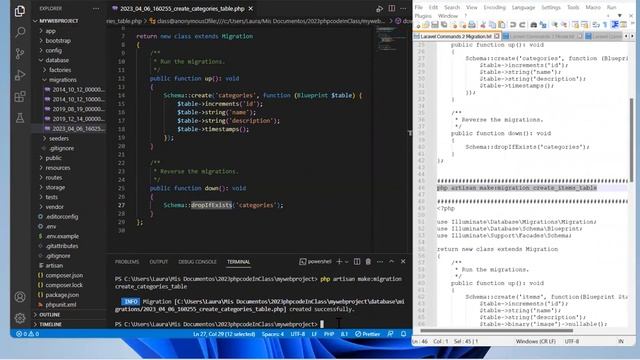Screen dimensions: 640x360
Task: Click the Prettier status bar item
Action: click(367, 334)
